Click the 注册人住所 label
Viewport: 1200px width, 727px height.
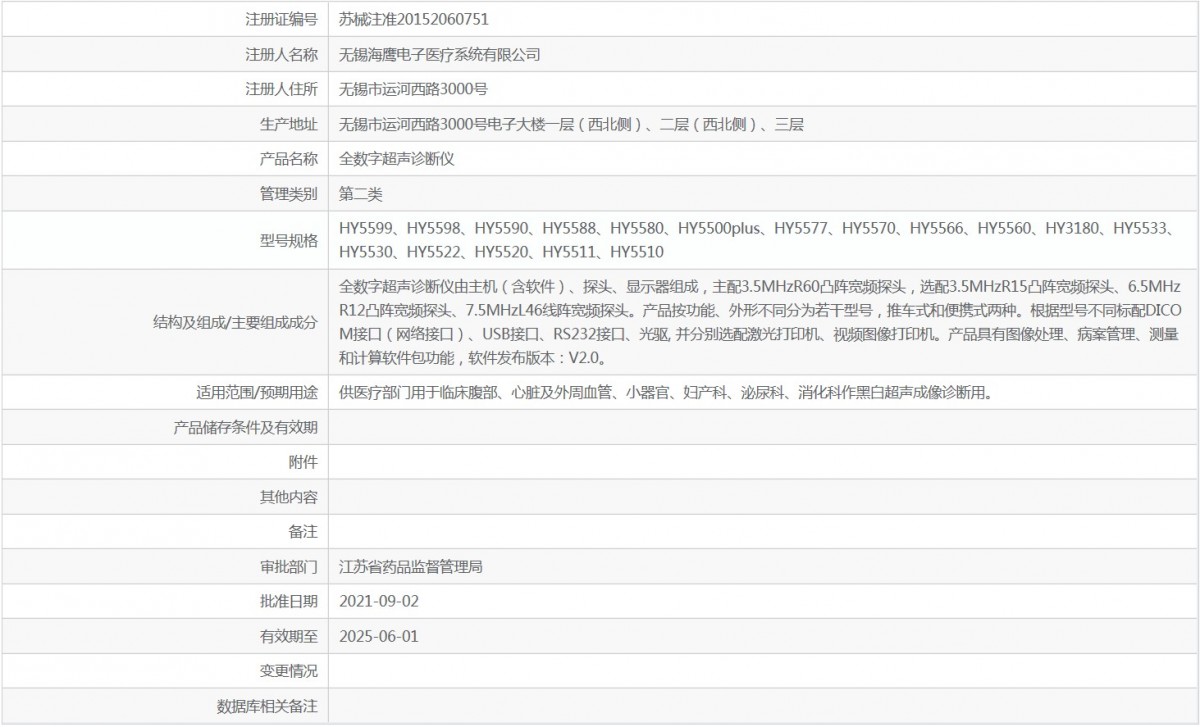click(x=281, y=89)
